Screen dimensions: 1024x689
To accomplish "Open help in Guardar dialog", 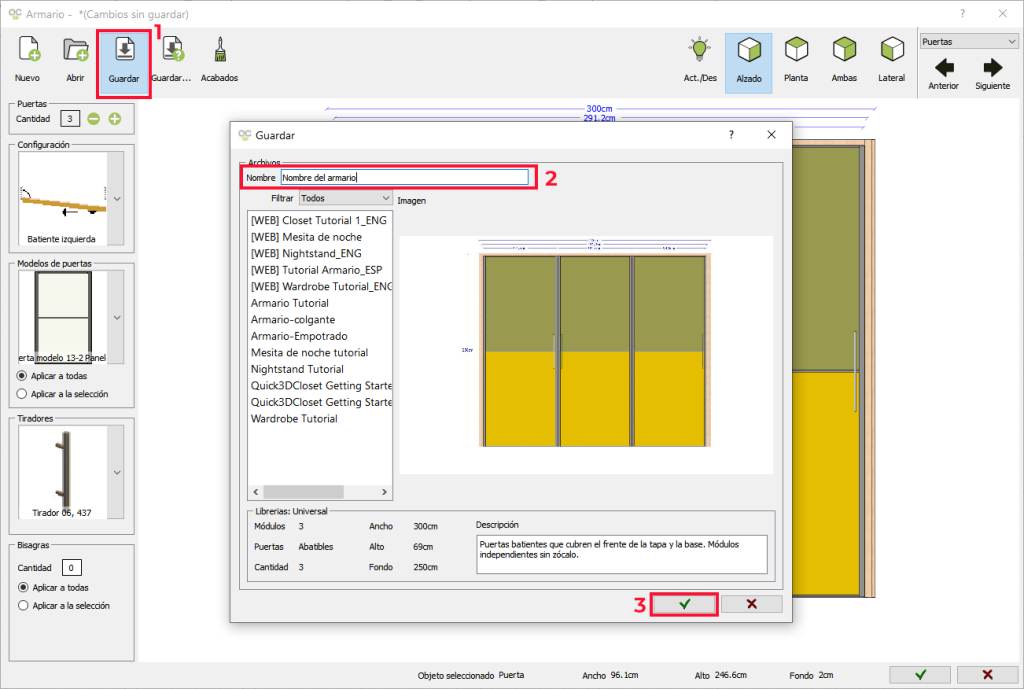I will point(731,135).
